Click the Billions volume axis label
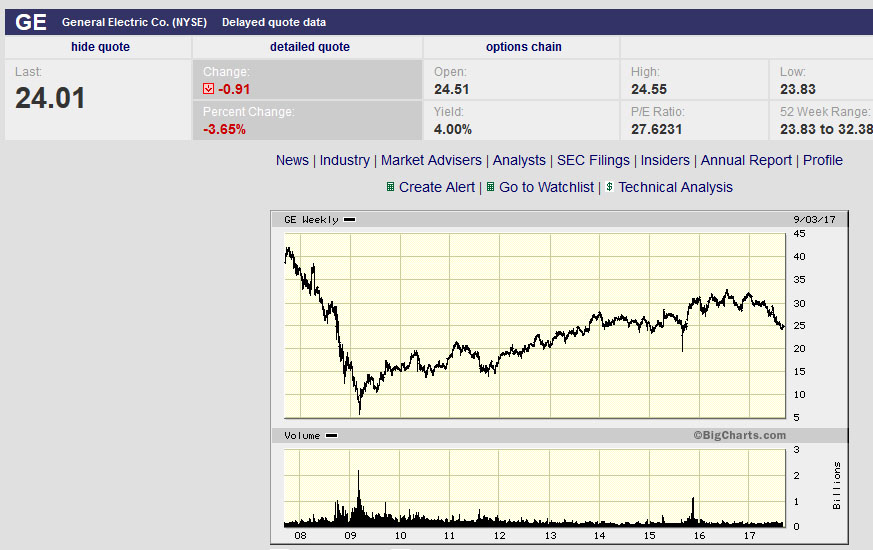Viewport: 873px width, 550px height. pos(836,485)
